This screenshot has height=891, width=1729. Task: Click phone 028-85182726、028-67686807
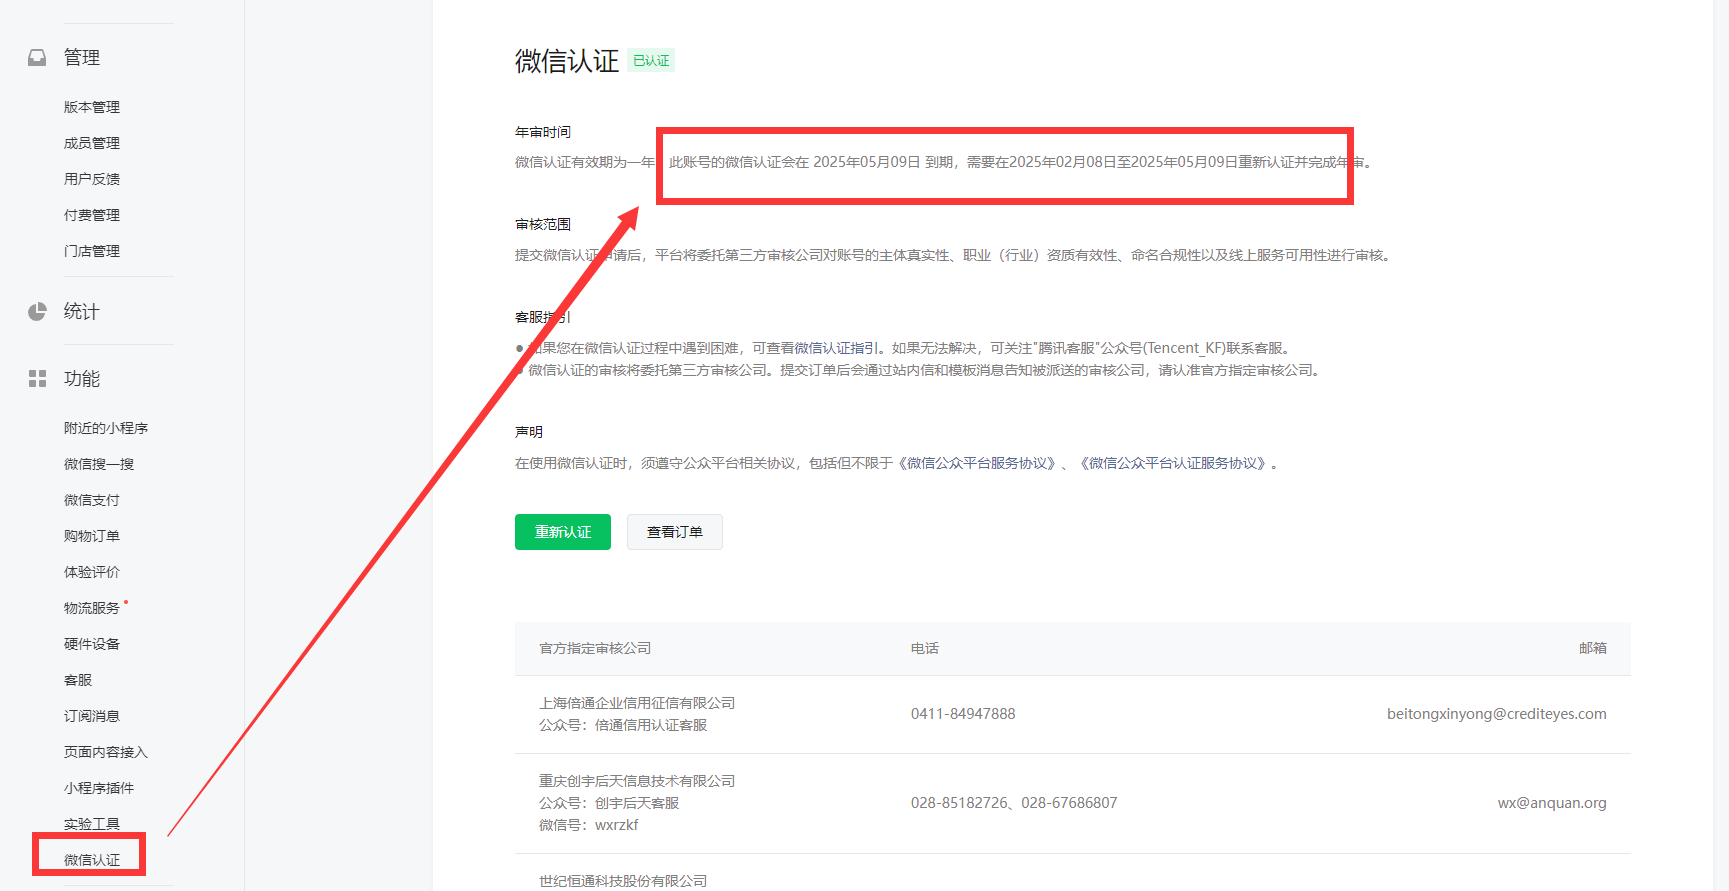point(1014,803)
